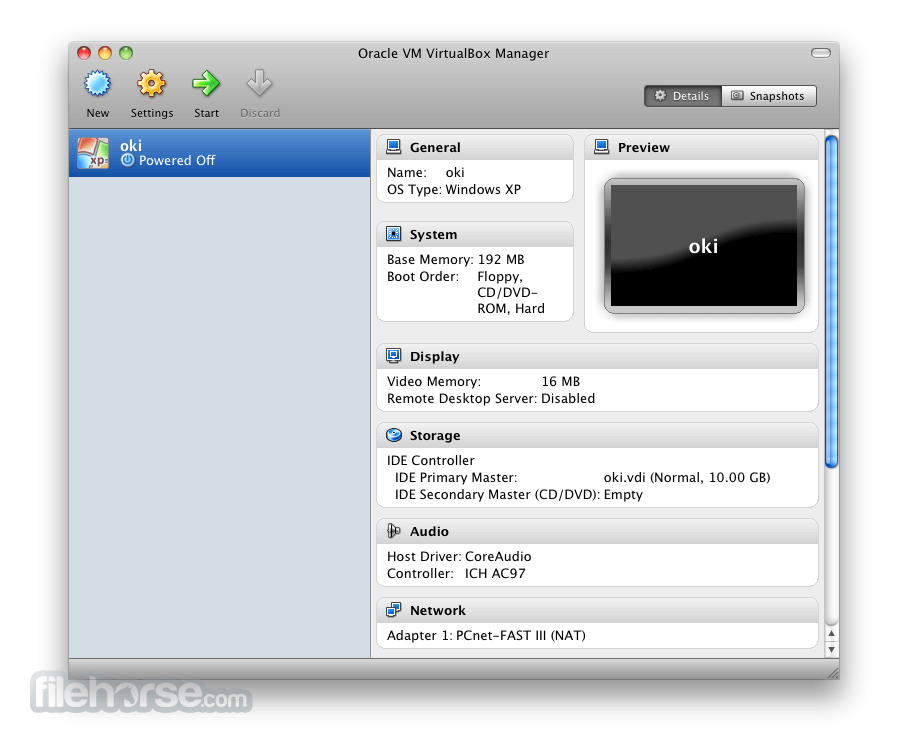Click the Storage section disk icon
This screenshot has width=907, height=743.
tap(394, 435)
